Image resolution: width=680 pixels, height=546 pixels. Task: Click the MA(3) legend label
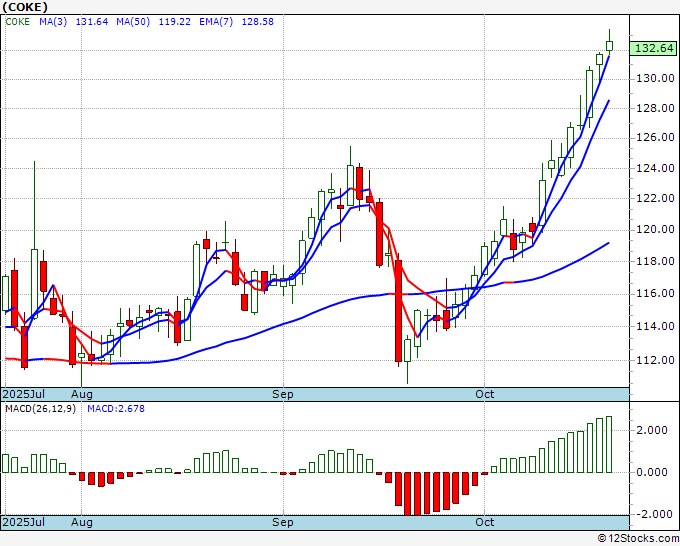(x=53, y=22)
